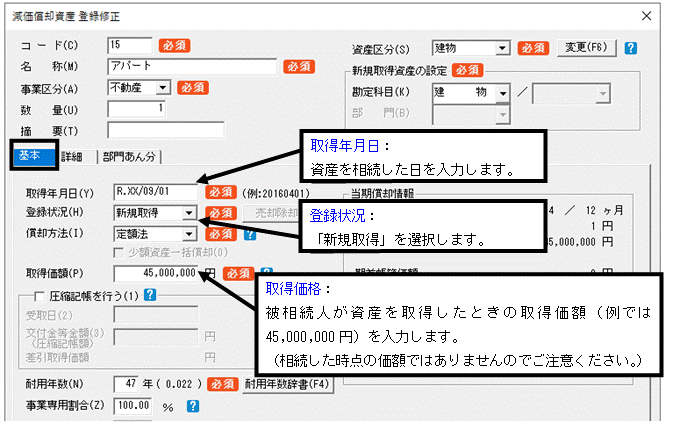The image size is (680, 422).
Task: Expand the 事業区分 dropdown showing 不動産
Action: coord(162,88)
